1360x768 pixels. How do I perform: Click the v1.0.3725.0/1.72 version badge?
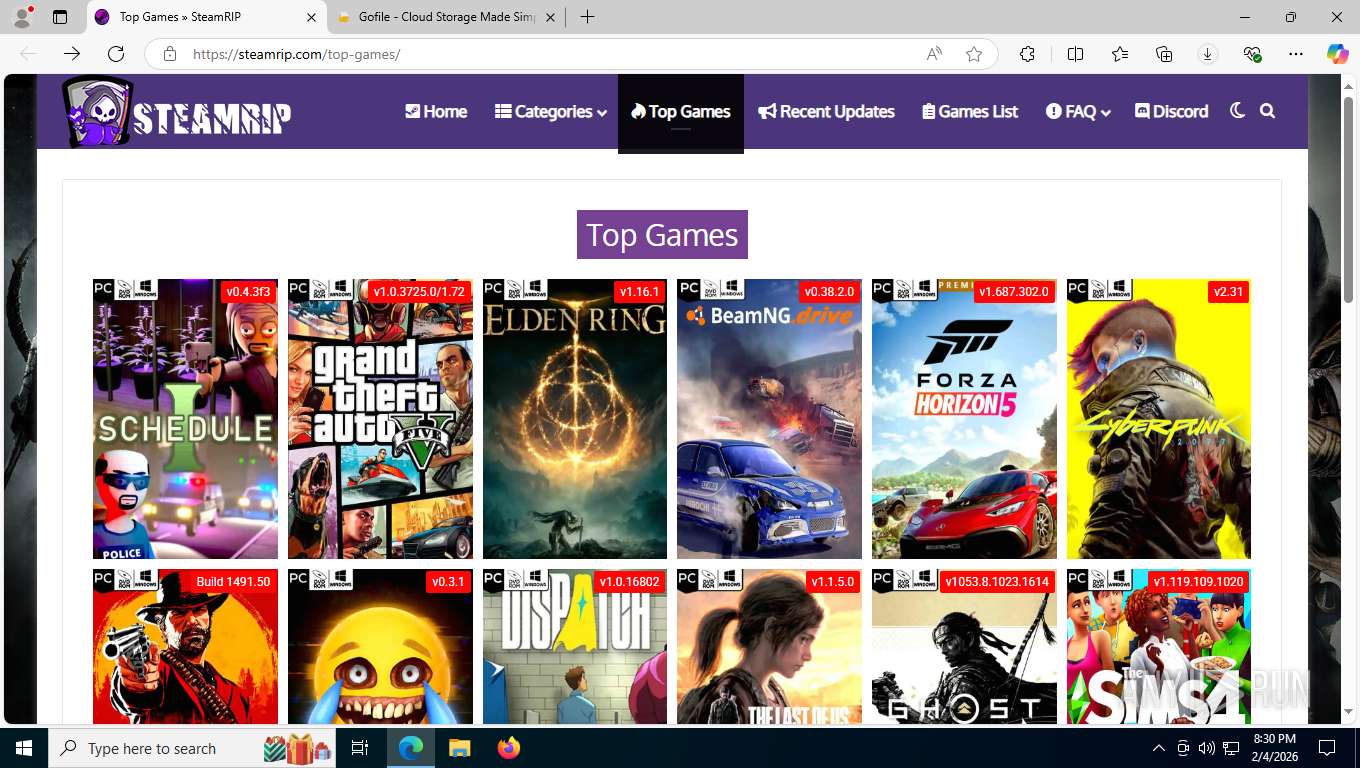point(419,292)
